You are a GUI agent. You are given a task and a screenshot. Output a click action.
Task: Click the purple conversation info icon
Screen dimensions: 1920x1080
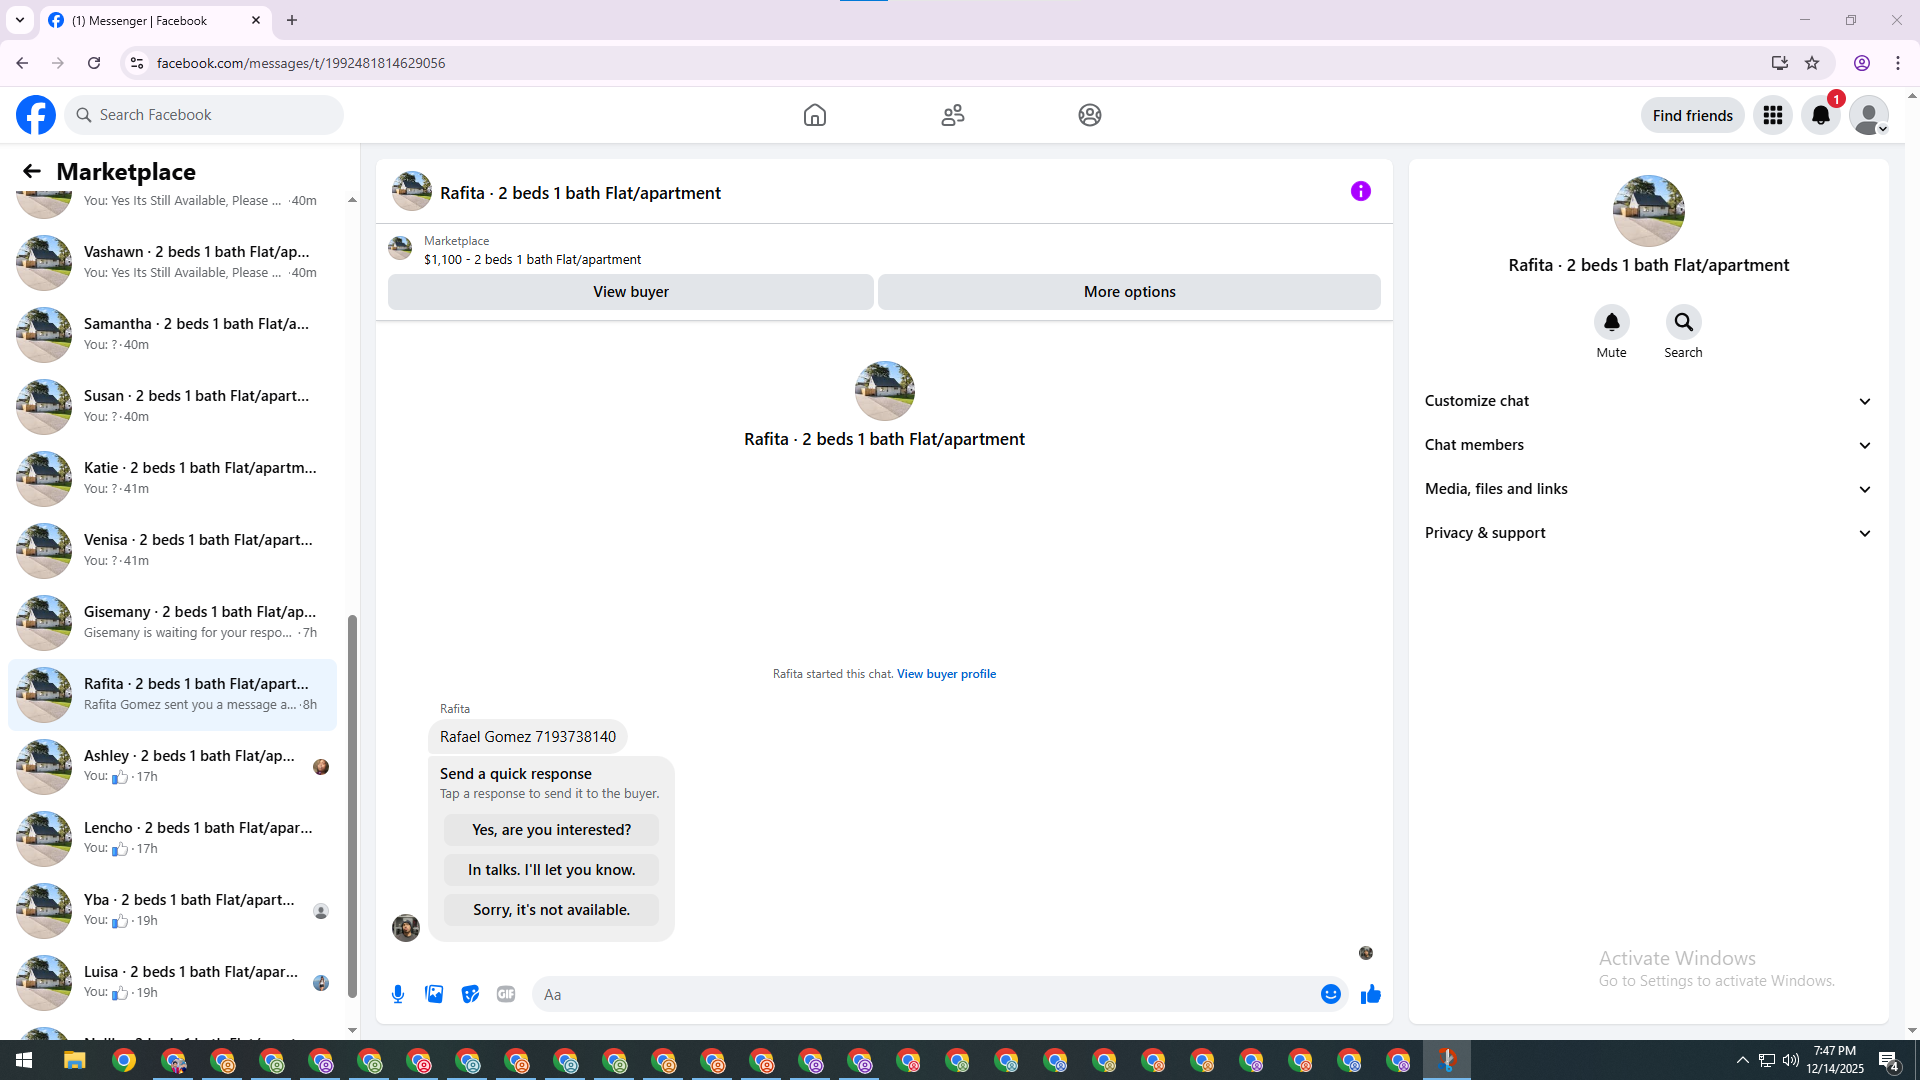pos(1360,191)
